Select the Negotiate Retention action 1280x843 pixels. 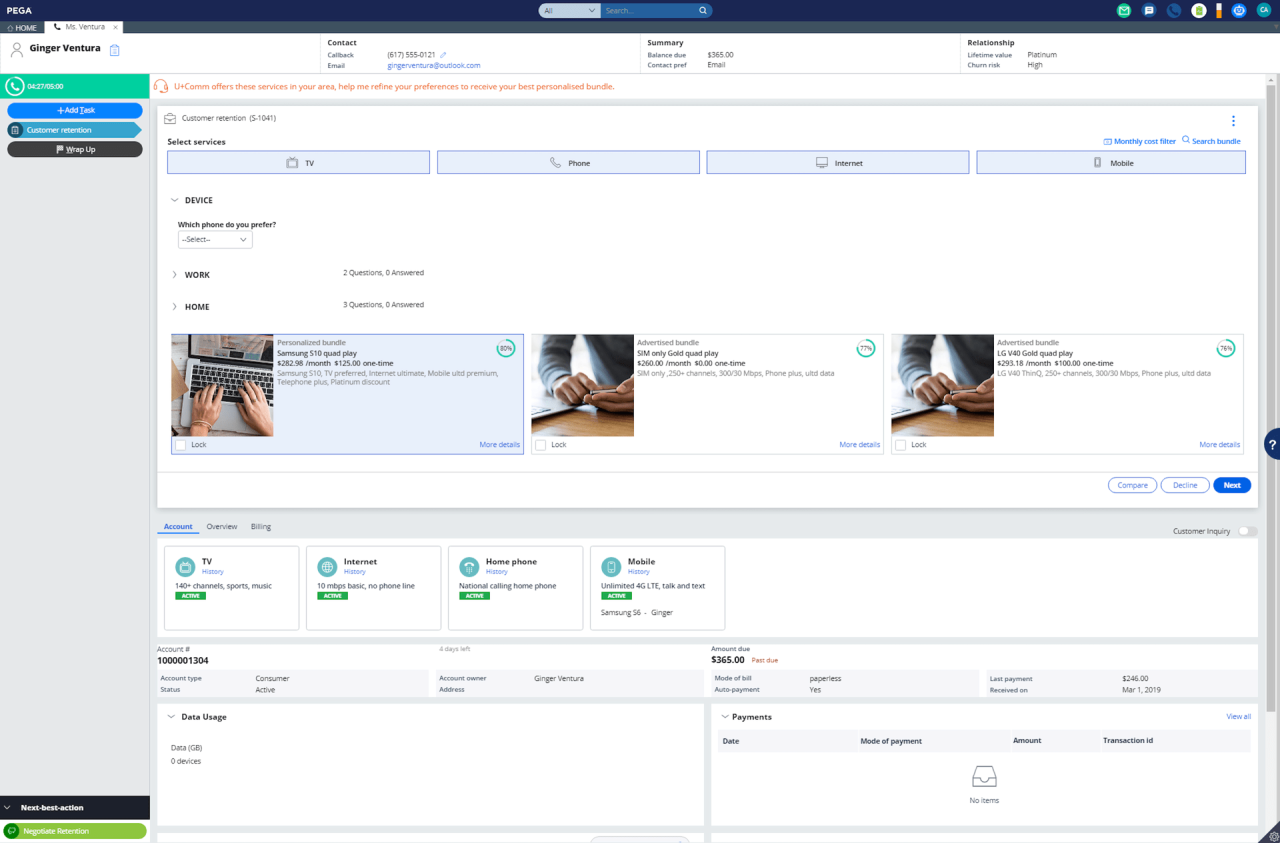click(x=75, y=830)
